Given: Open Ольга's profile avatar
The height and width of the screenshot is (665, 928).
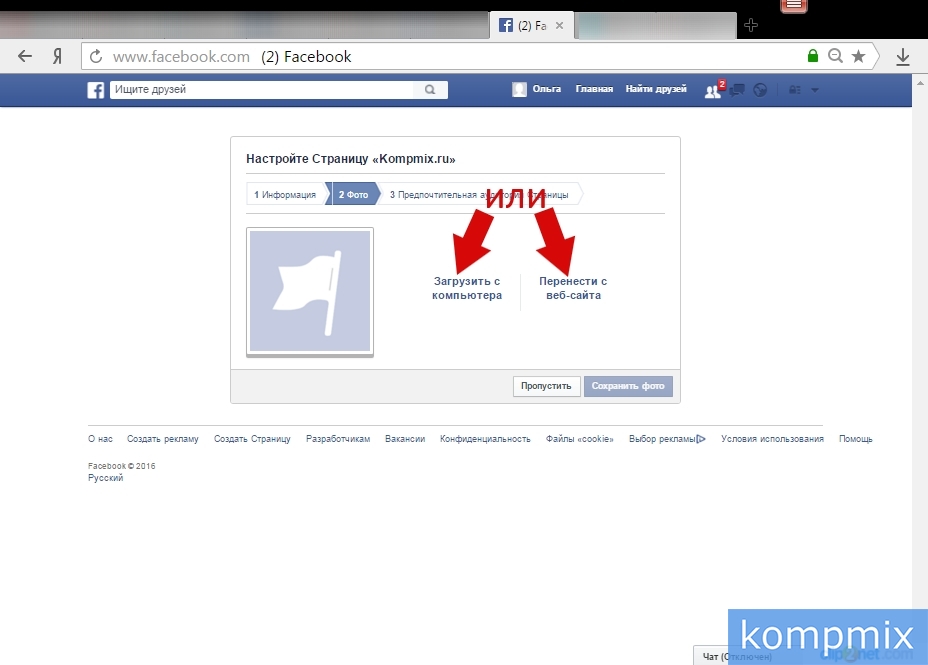Looking at the screenshot, I should click(519, 89).
